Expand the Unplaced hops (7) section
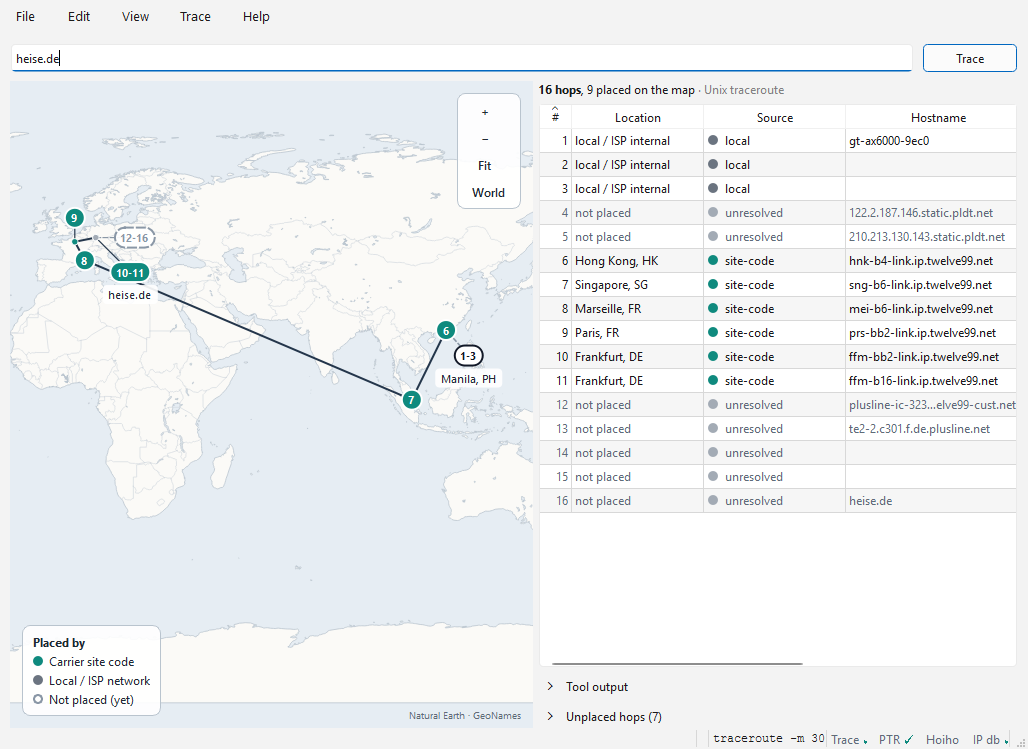This screenshot has height=749, width=1028. [604, 717]
